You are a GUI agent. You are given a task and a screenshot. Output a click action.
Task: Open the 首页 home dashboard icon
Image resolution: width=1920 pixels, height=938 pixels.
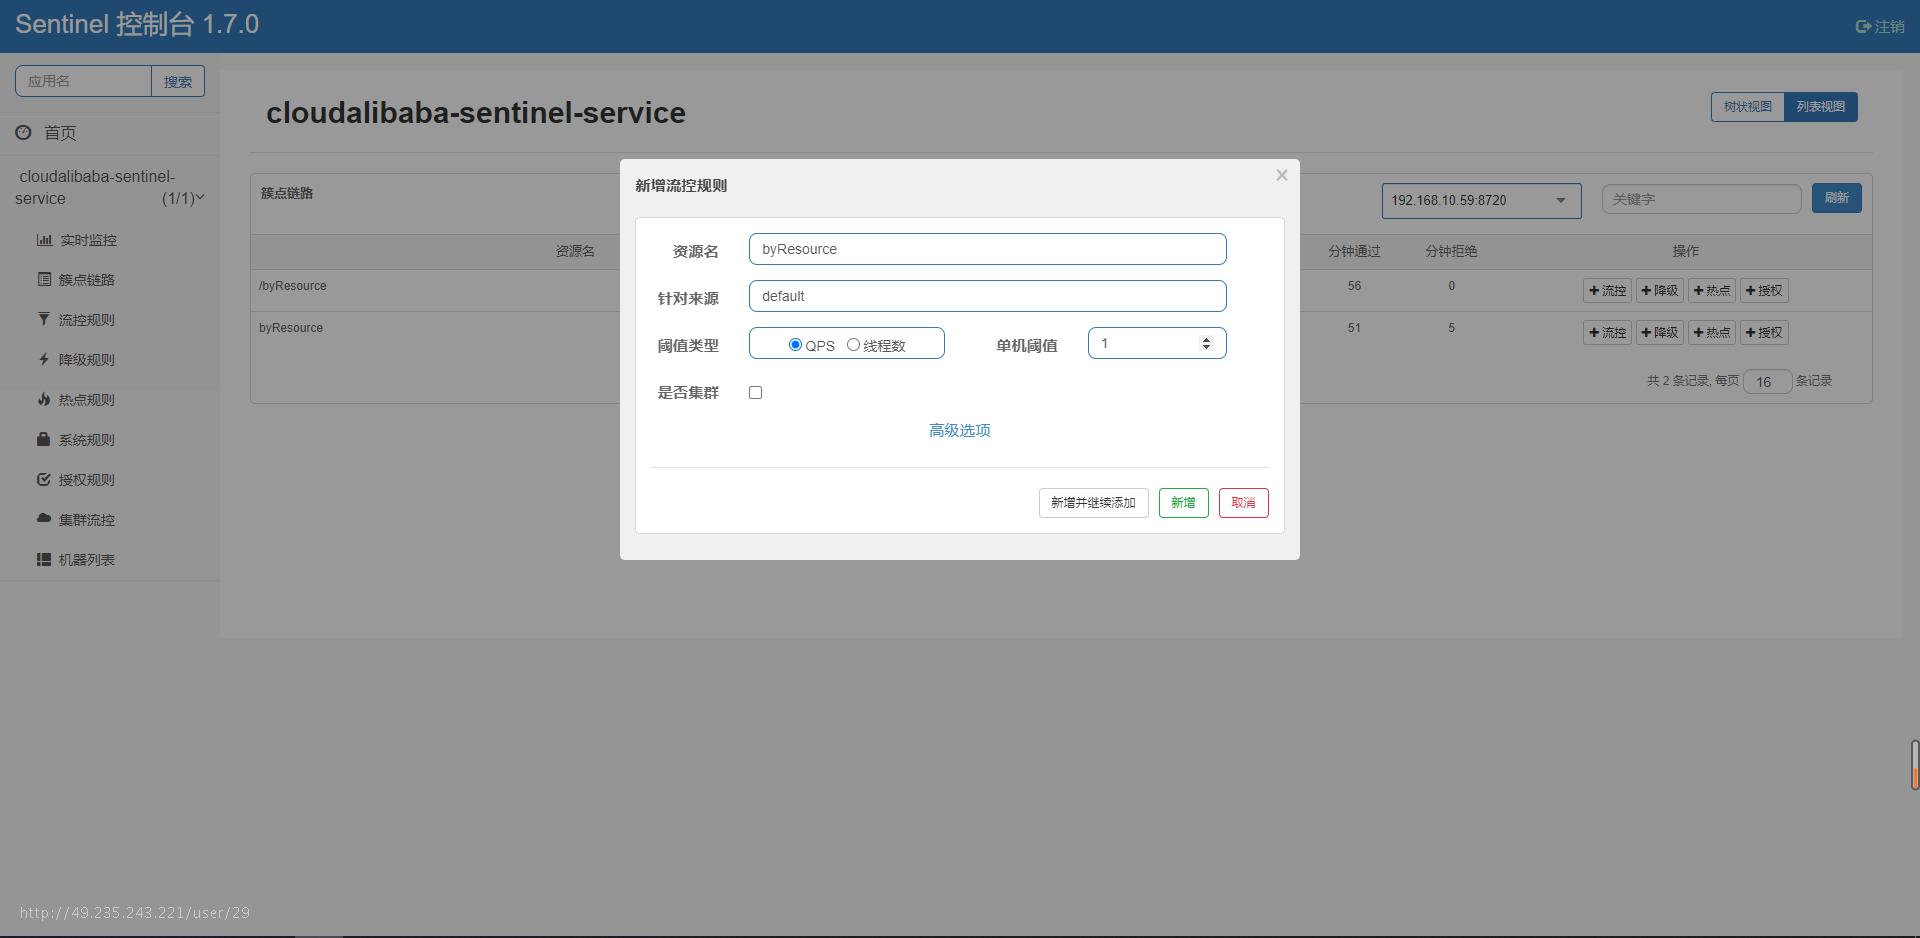tap(23, 132)
